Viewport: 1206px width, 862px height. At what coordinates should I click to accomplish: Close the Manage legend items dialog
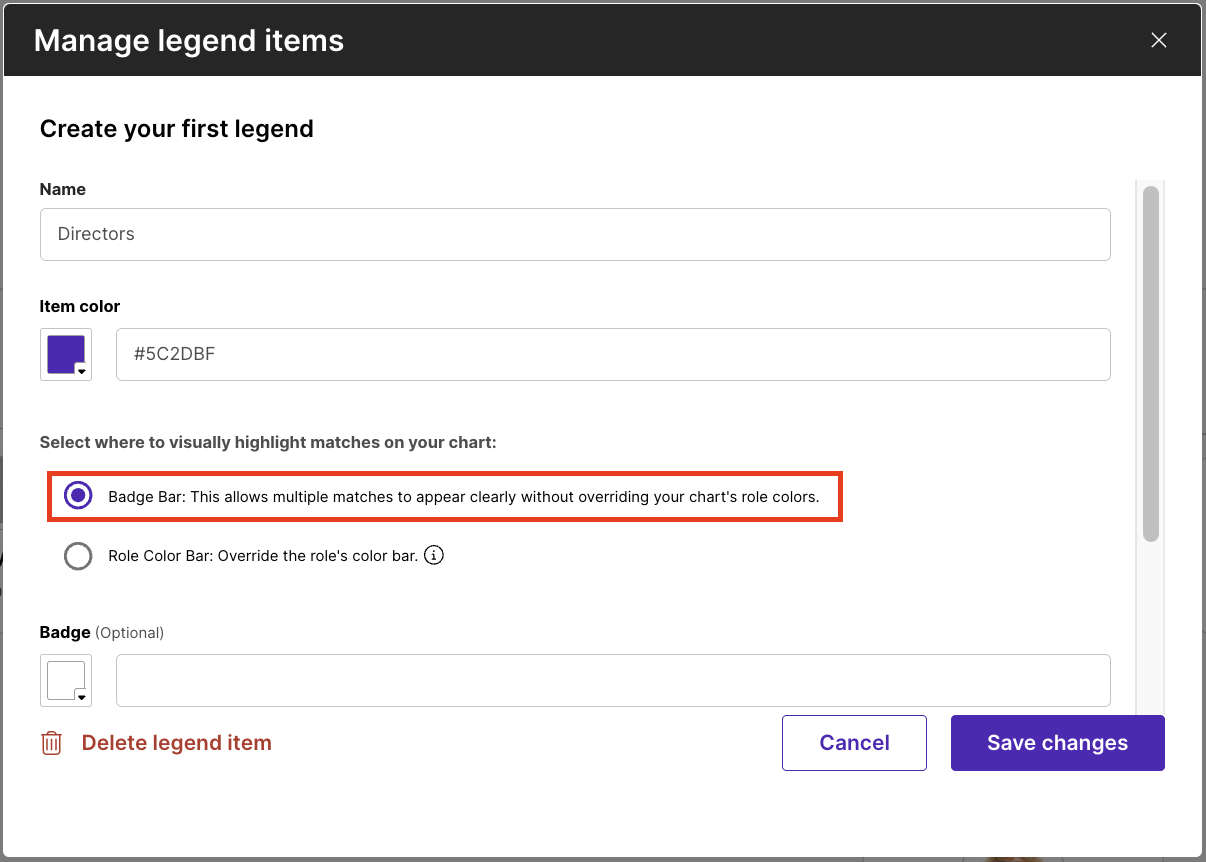pos(1159,40)
